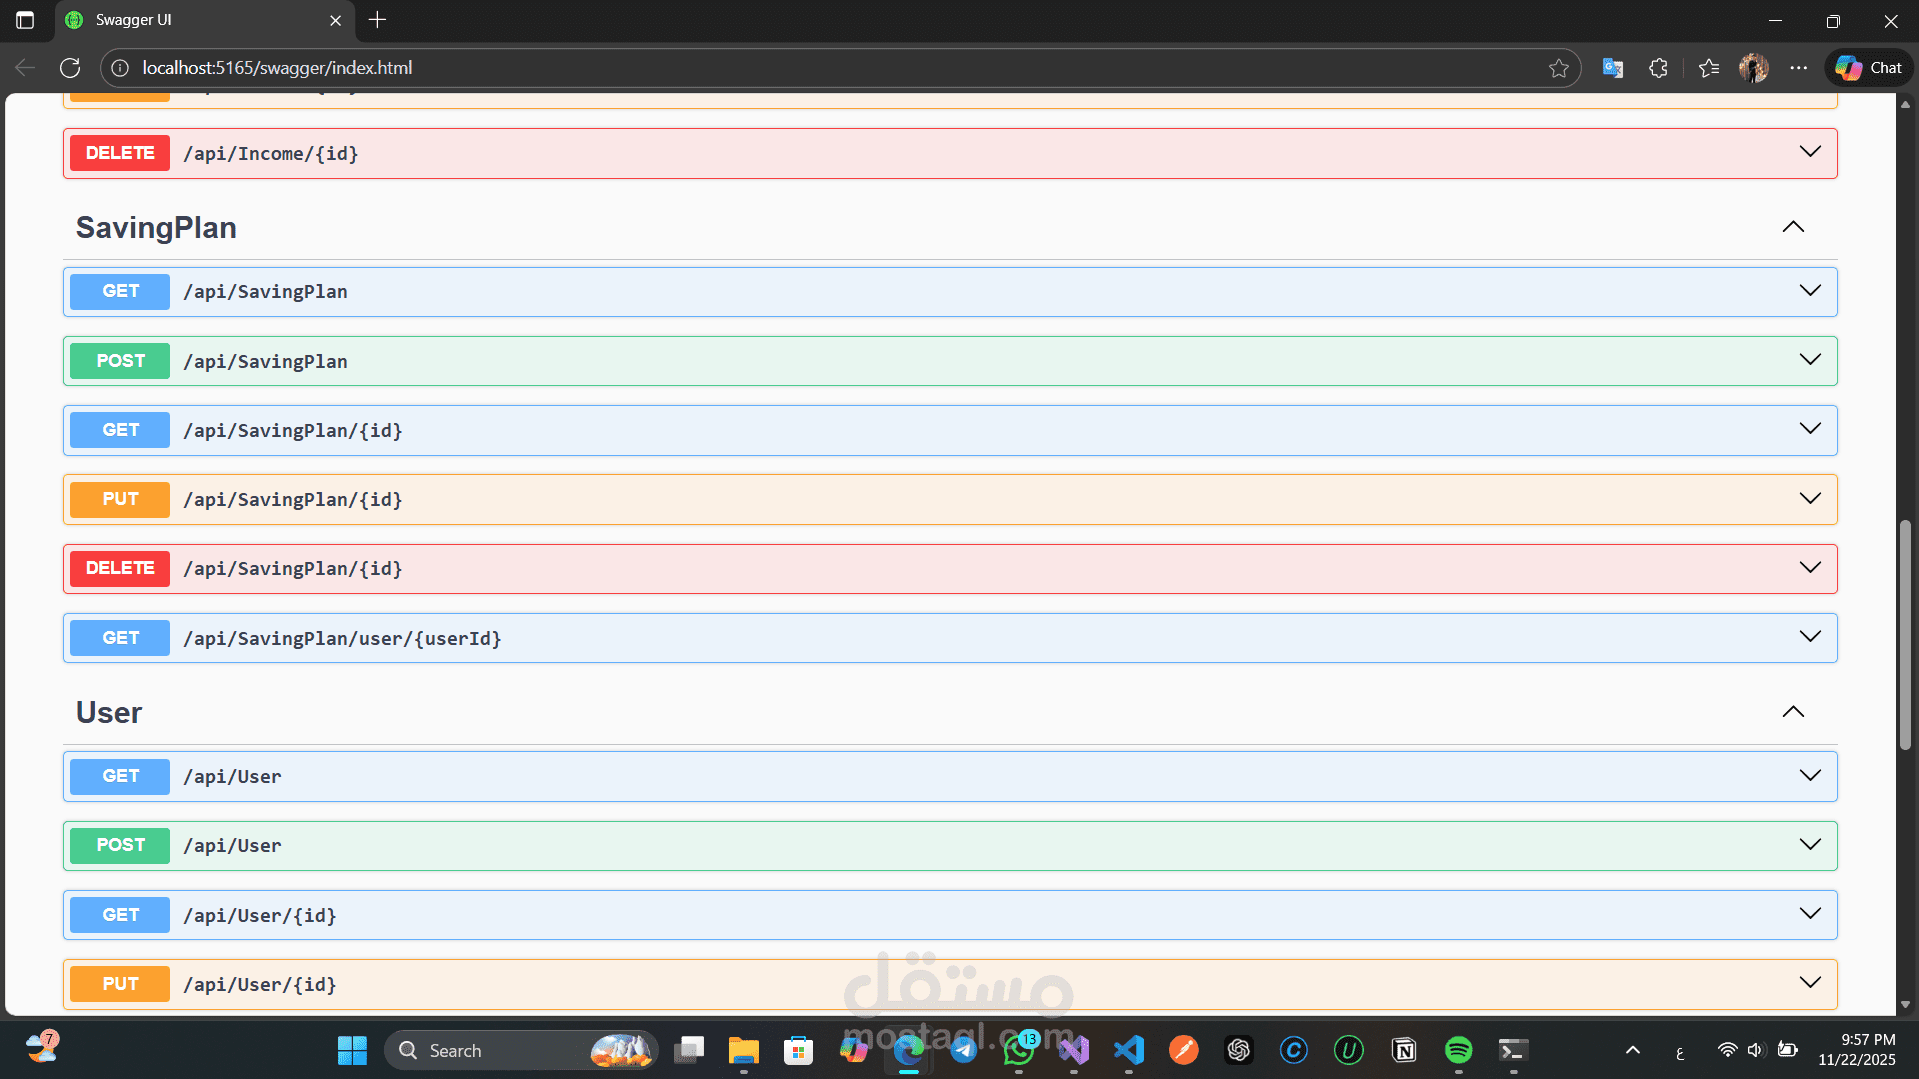Image resolution: width=1919 pixels, height=1079 pixels.
Task: Open the favorites list icon
Action: coord(1708,68)
